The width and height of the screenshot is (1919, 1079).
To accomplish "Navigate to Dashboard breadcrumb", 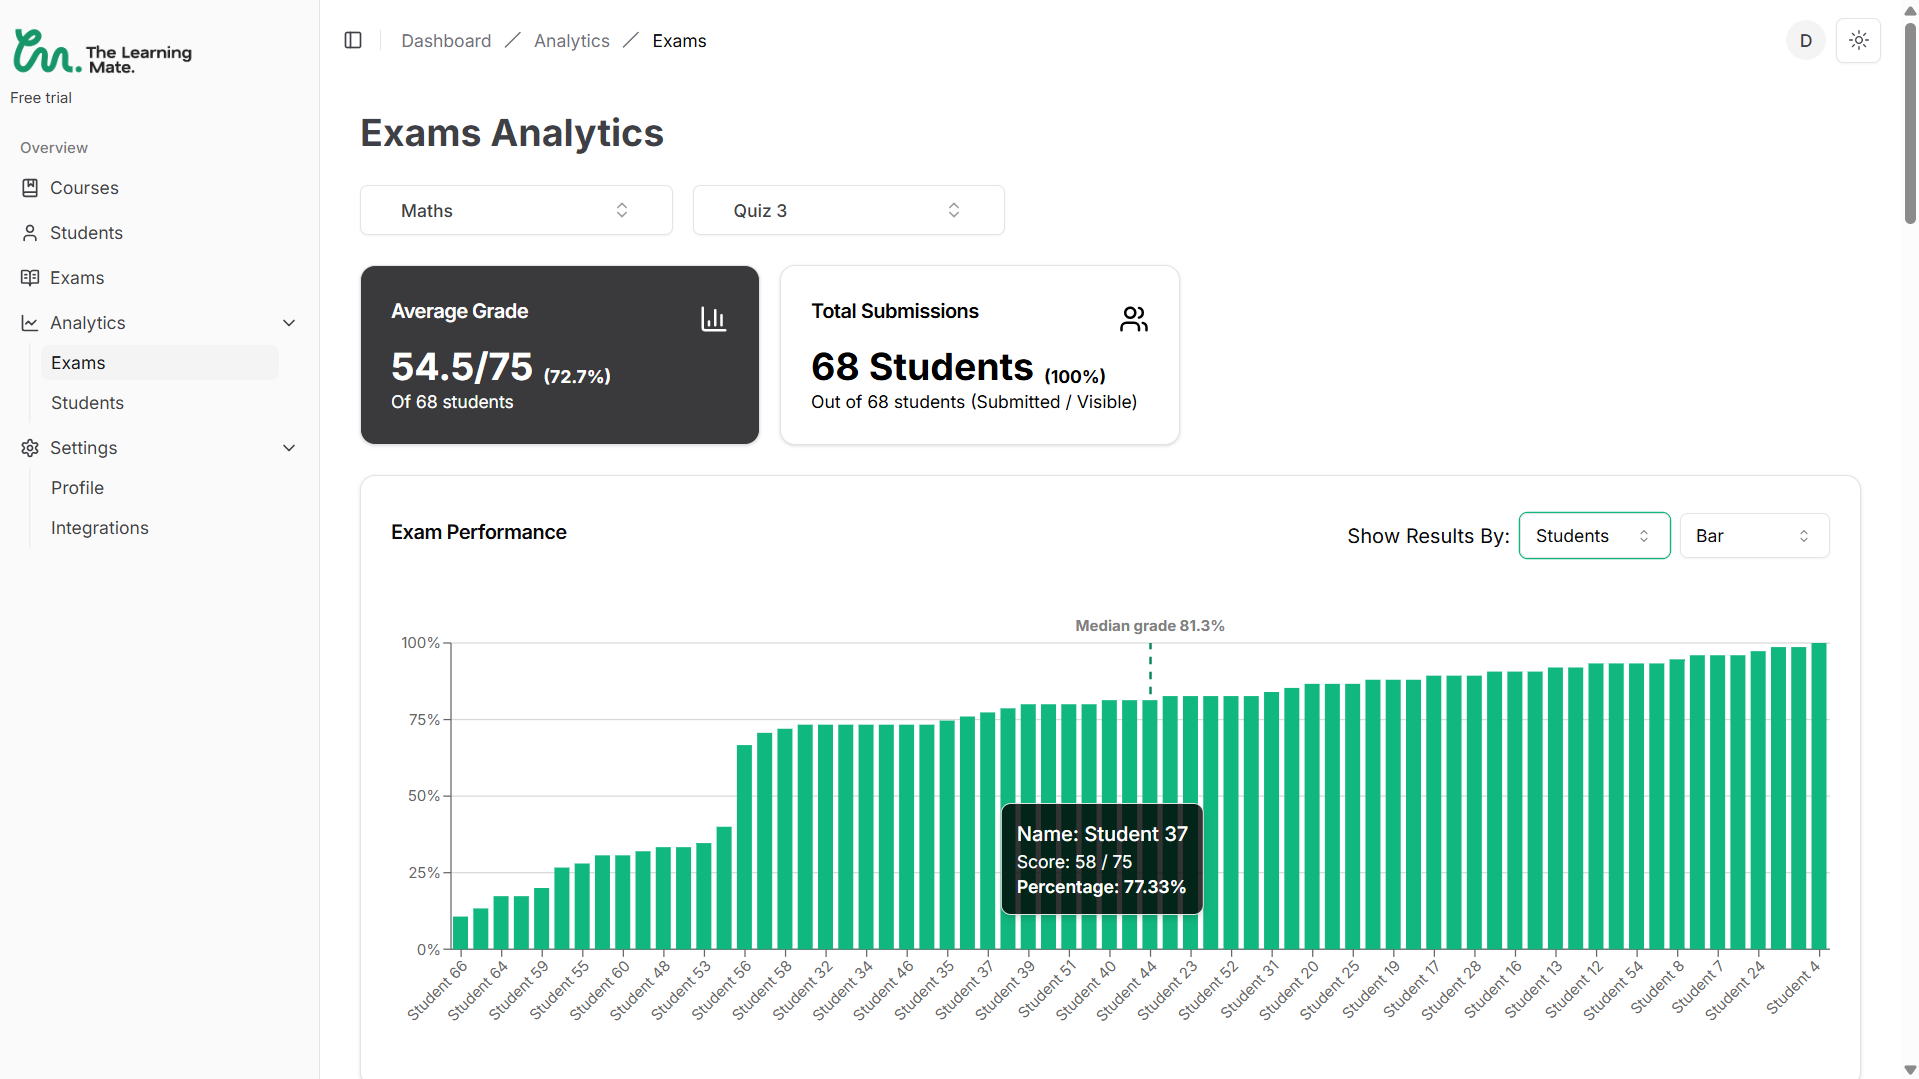I will (x=446, y=41).
